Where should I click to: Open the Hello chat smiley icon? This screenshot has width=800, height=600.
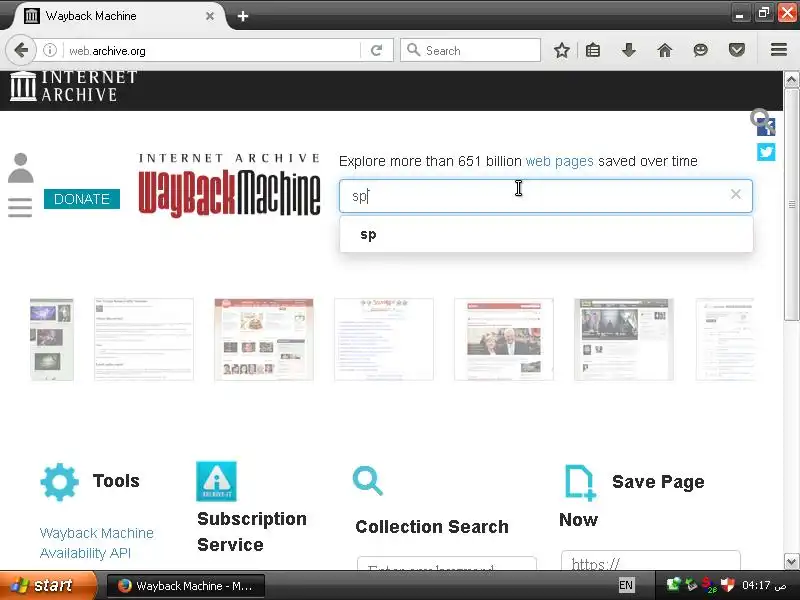(701, 51)
